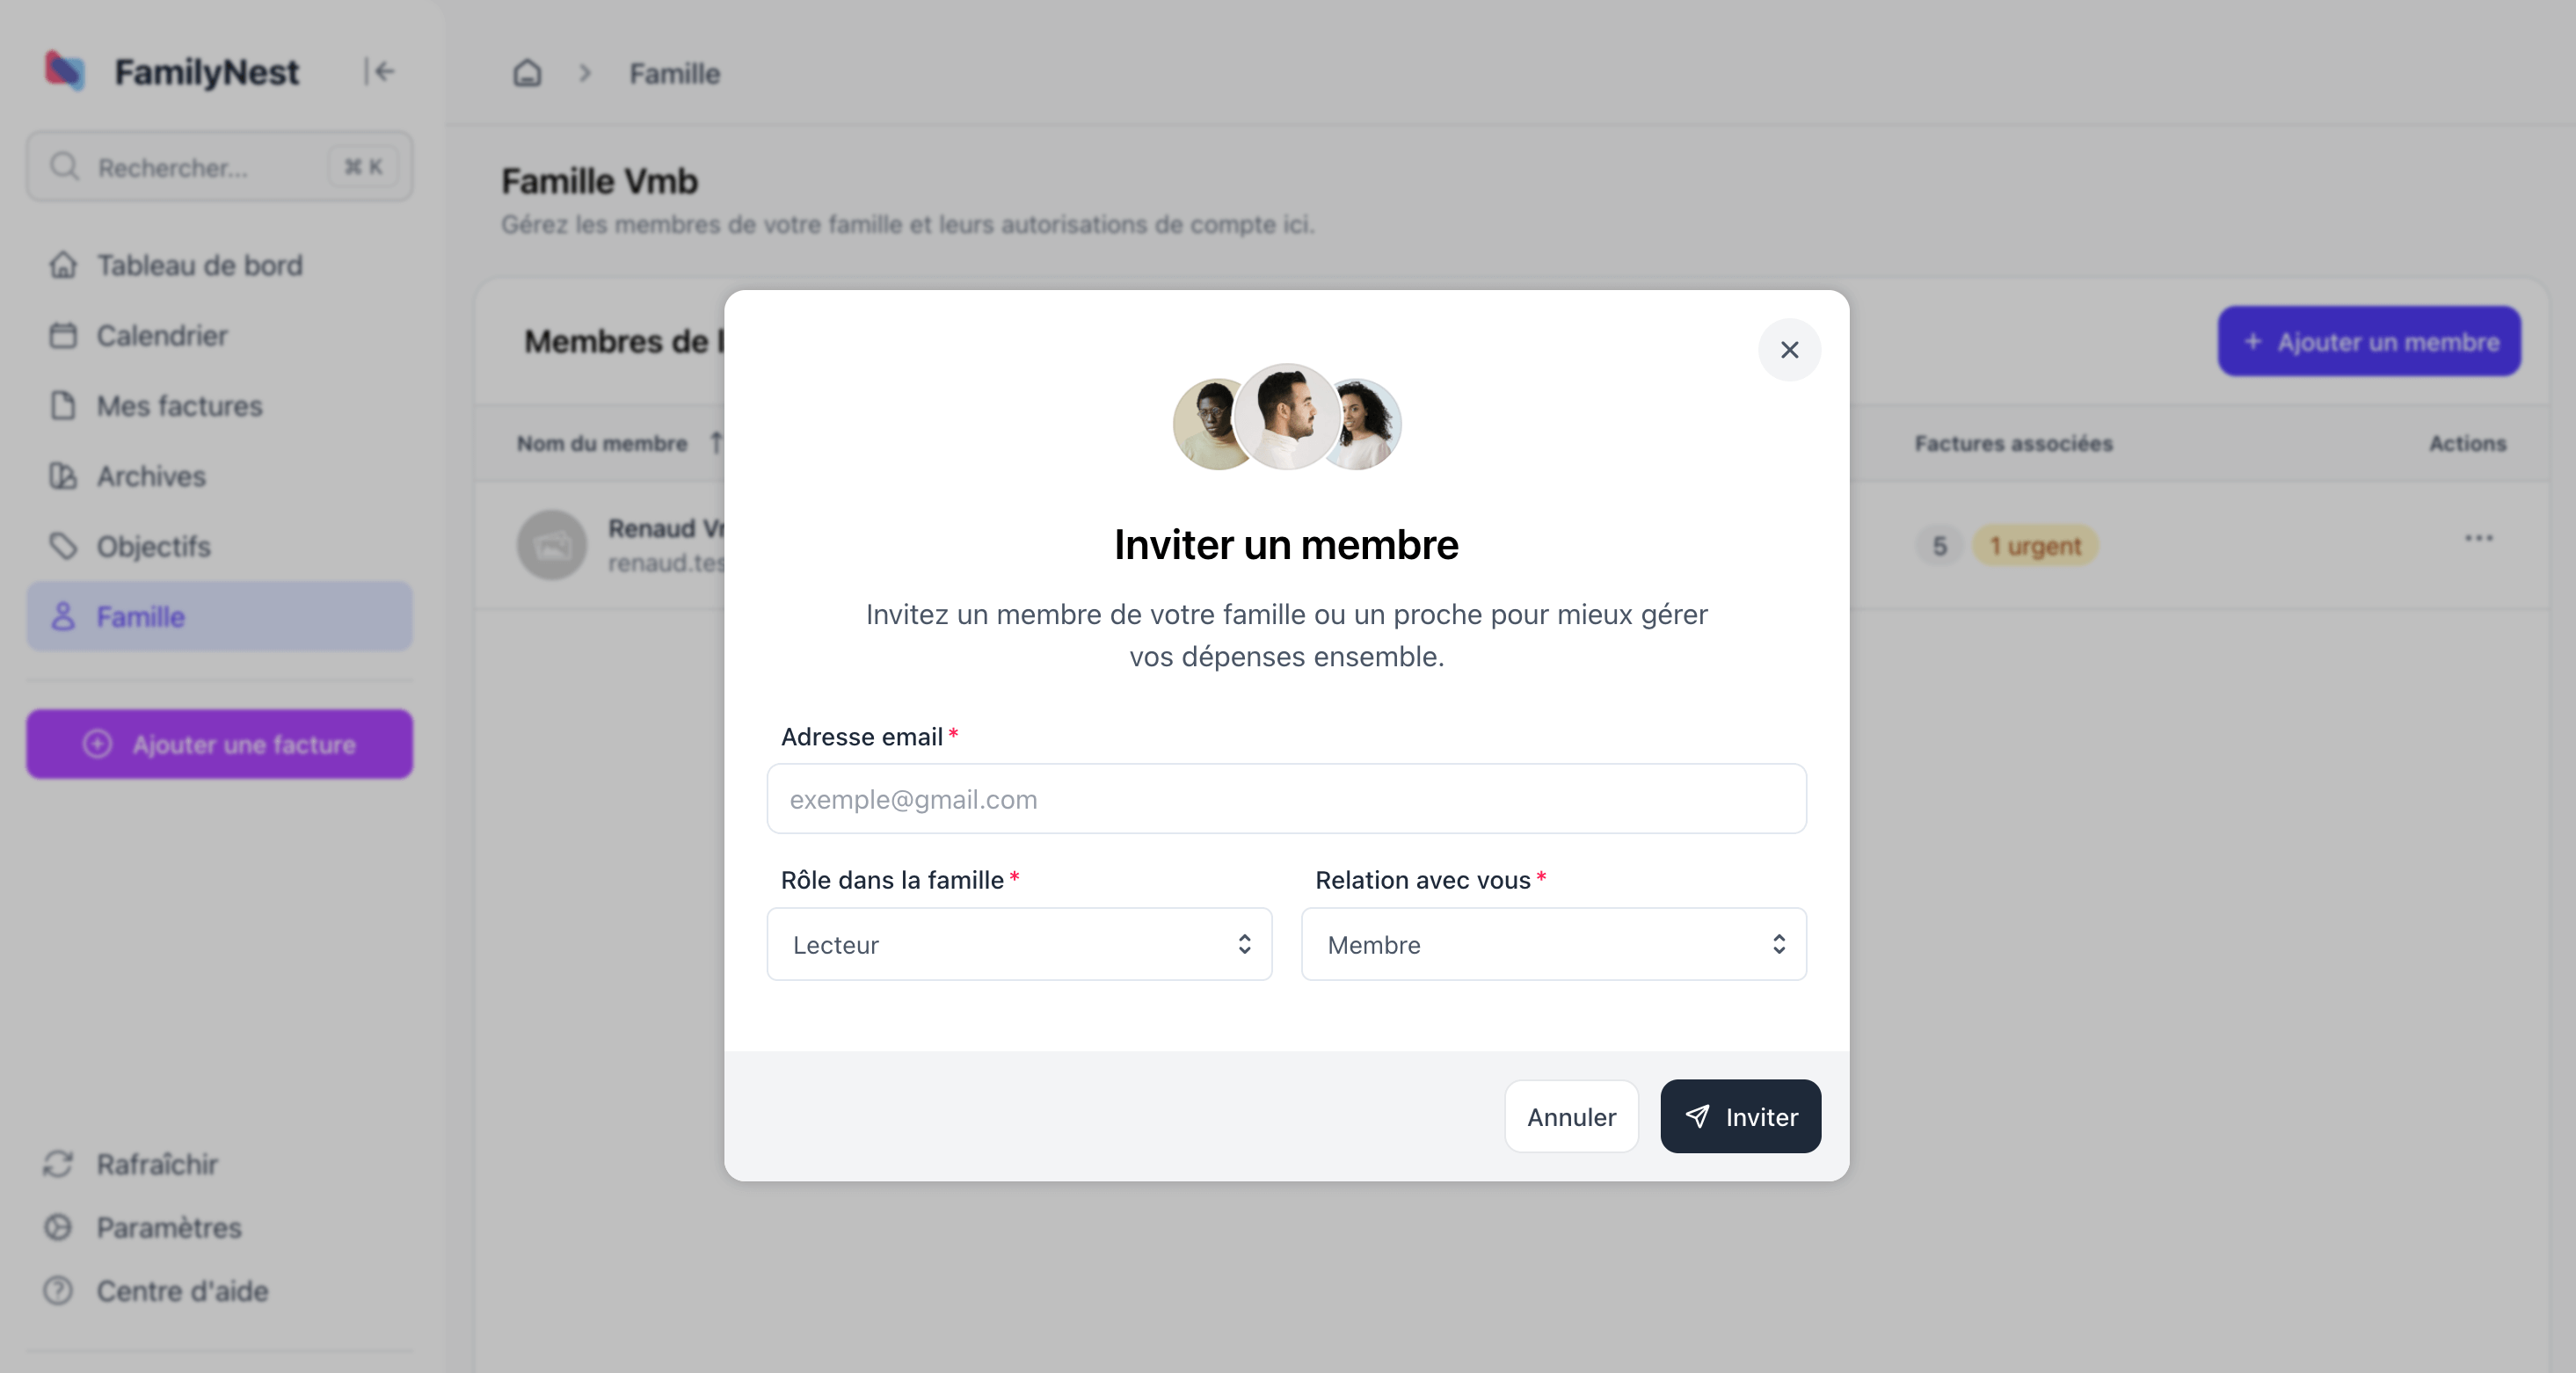
Task: Focus the Adresse email input field
Action: click(1286, 799)
